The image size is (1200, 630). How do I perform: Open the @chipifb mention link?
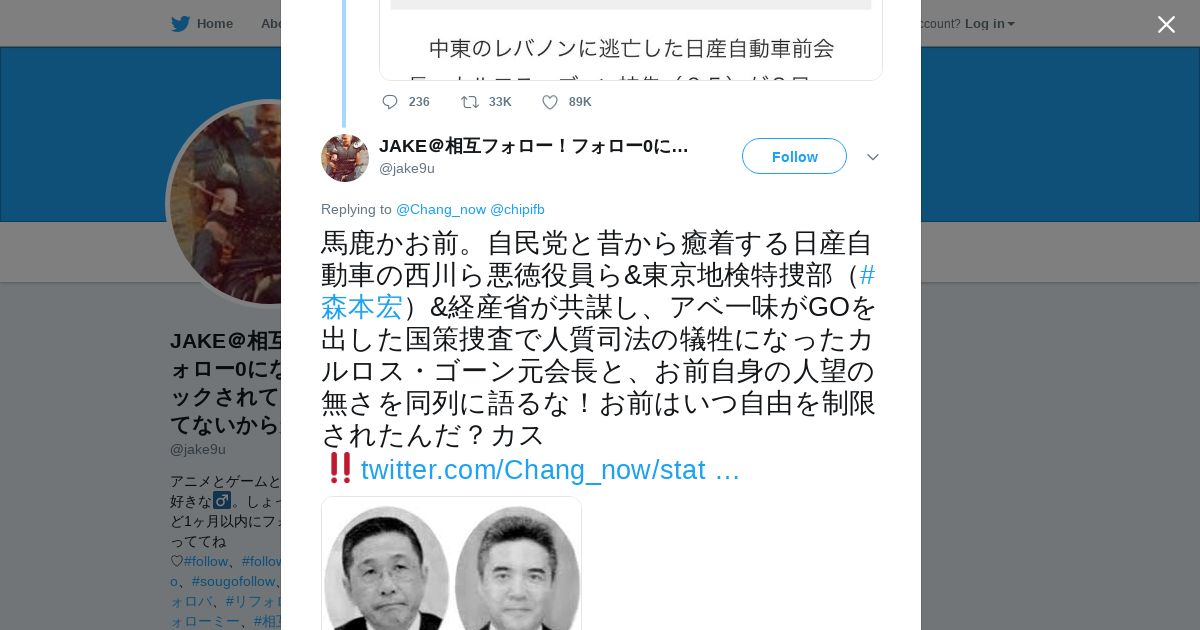coord(517,209)
